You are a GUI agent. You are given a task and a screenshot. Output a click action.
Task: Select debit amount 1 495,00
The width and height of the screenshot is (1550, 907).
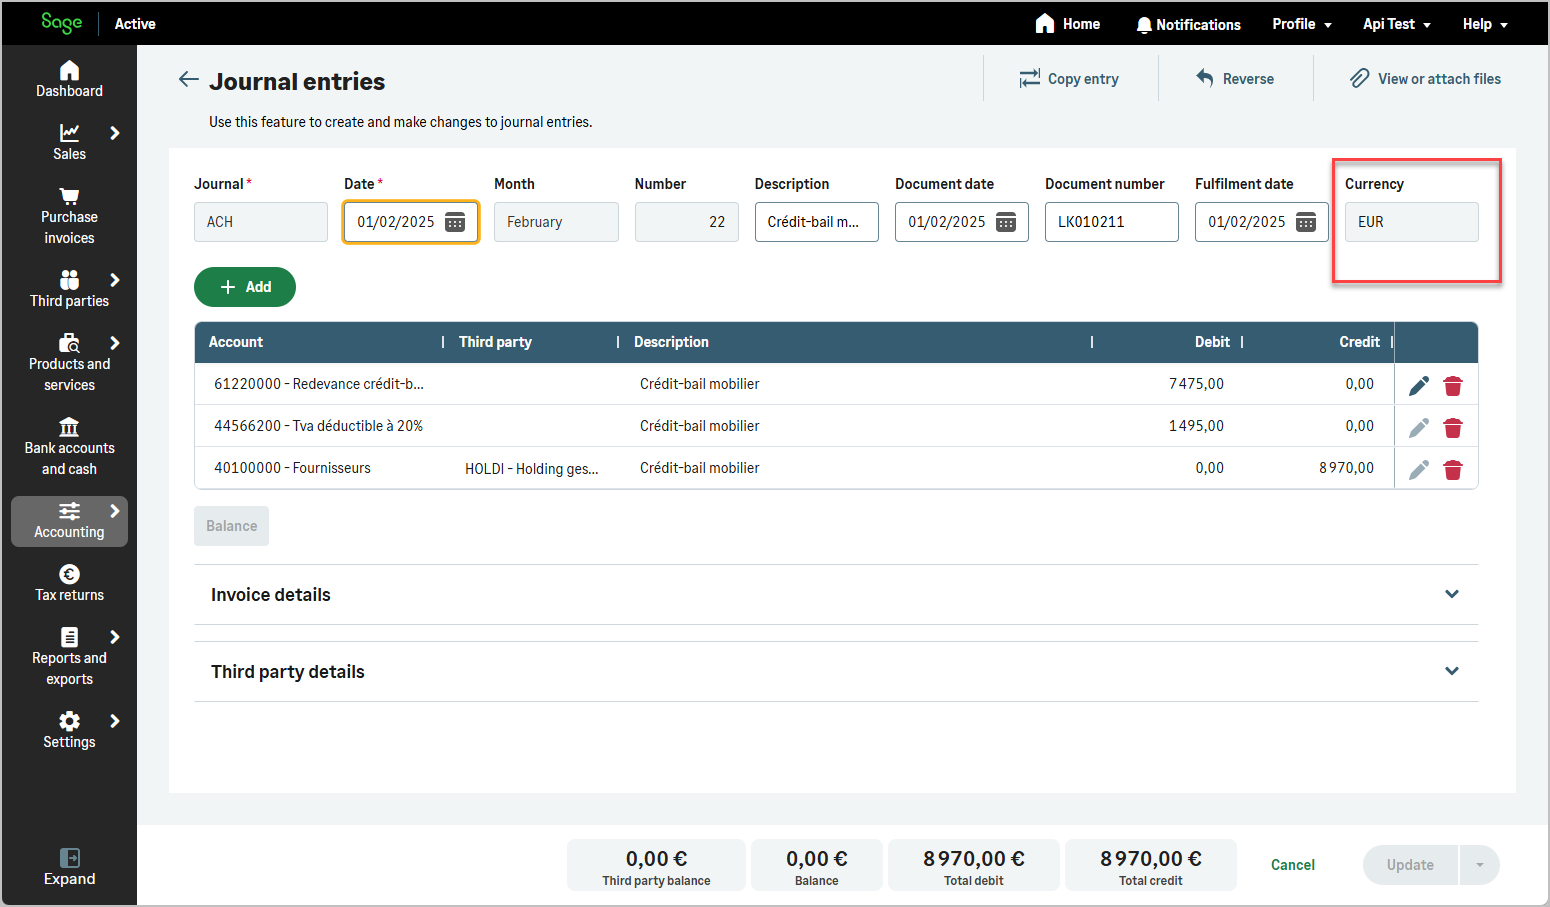coord(1196,426)
